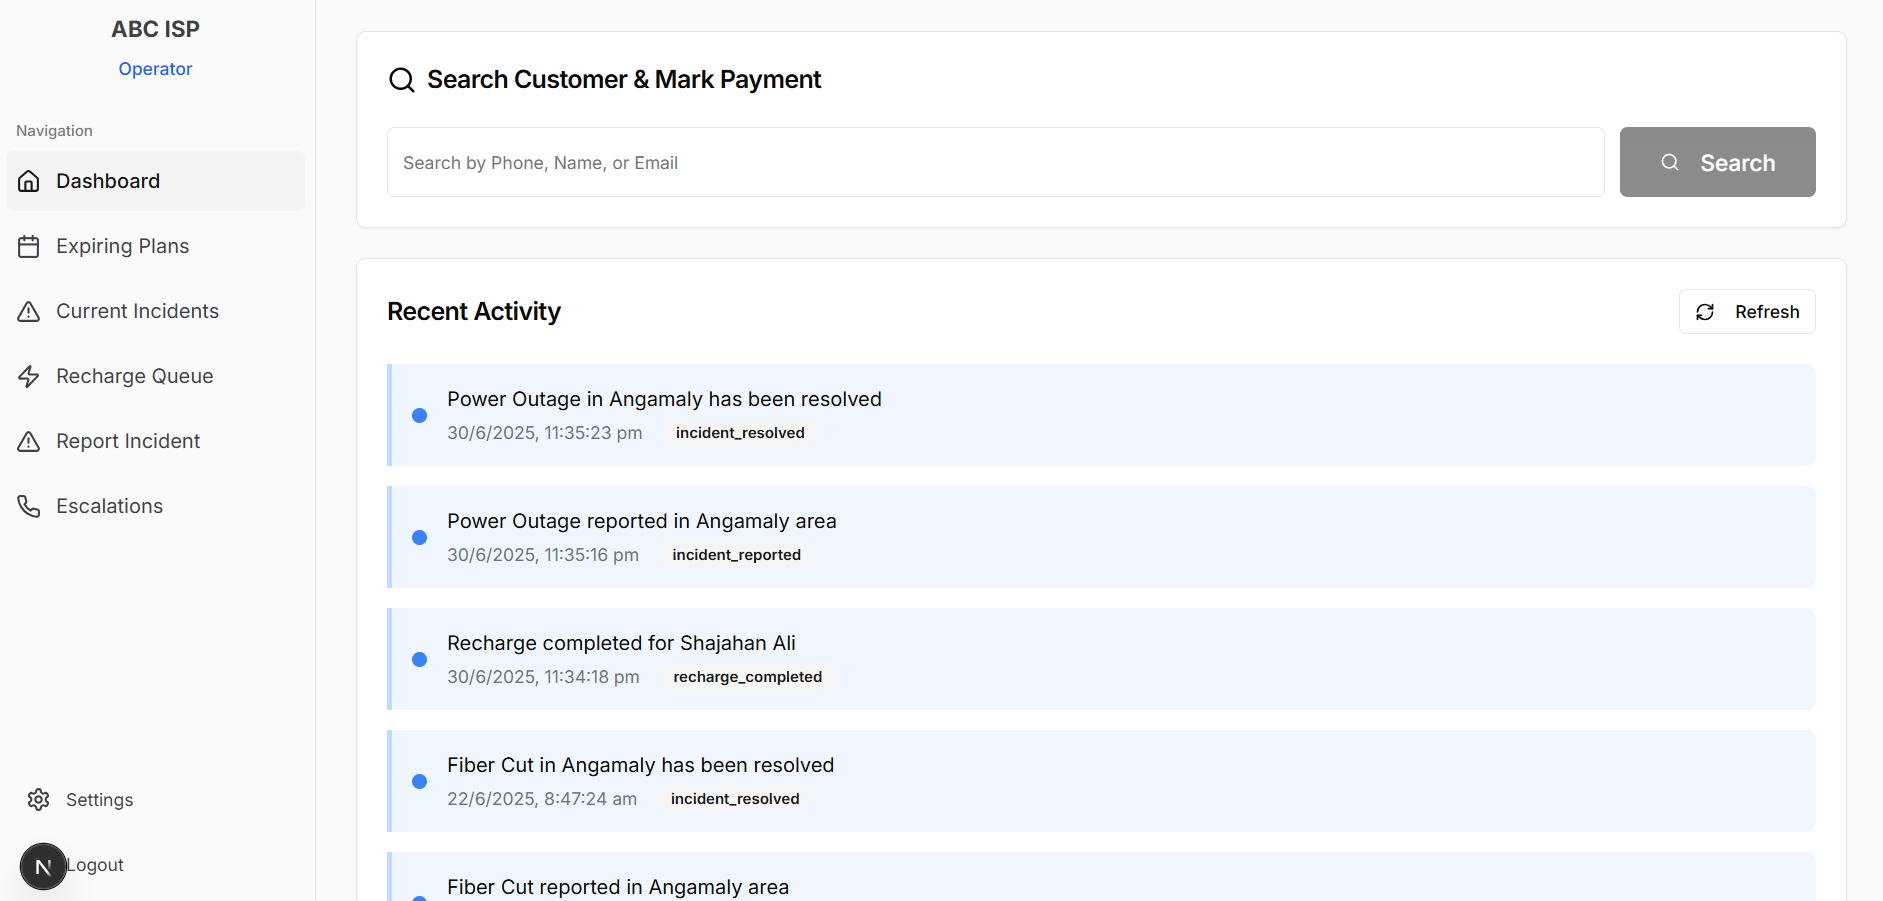Screen dimensions: 1883x901
Task: Open Current Incidents in the sidebar
Action: (155, 311)
